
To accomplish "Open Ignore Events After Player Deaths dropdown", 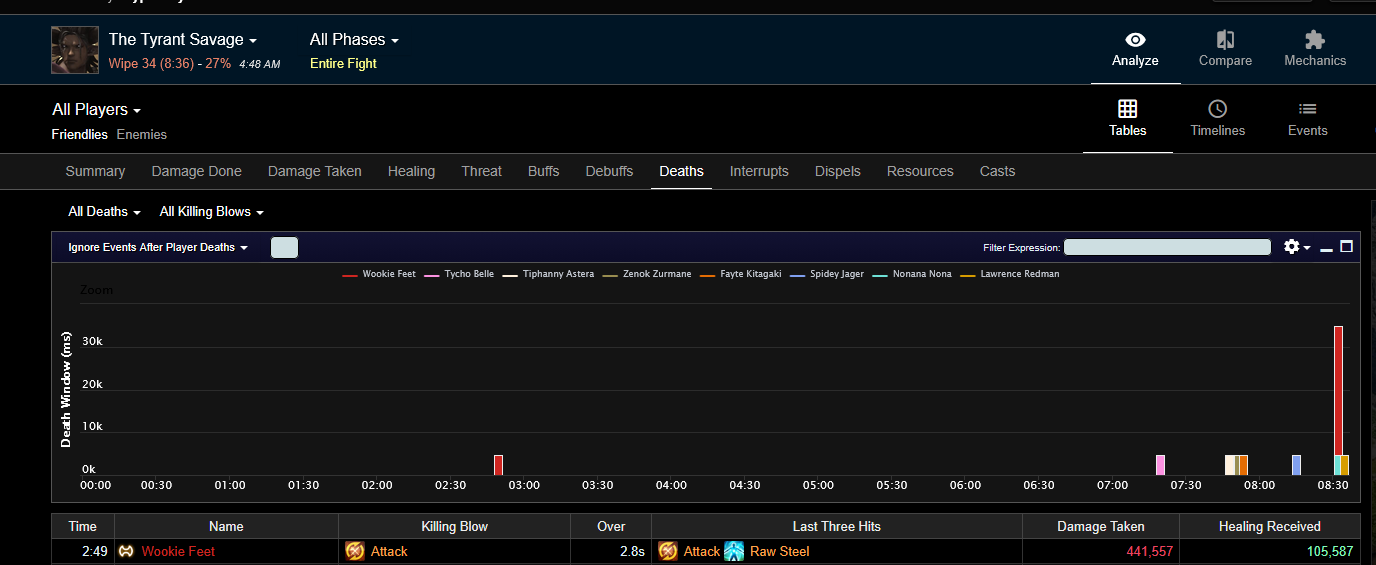I will pyautogui.click(x=158, y=247).
